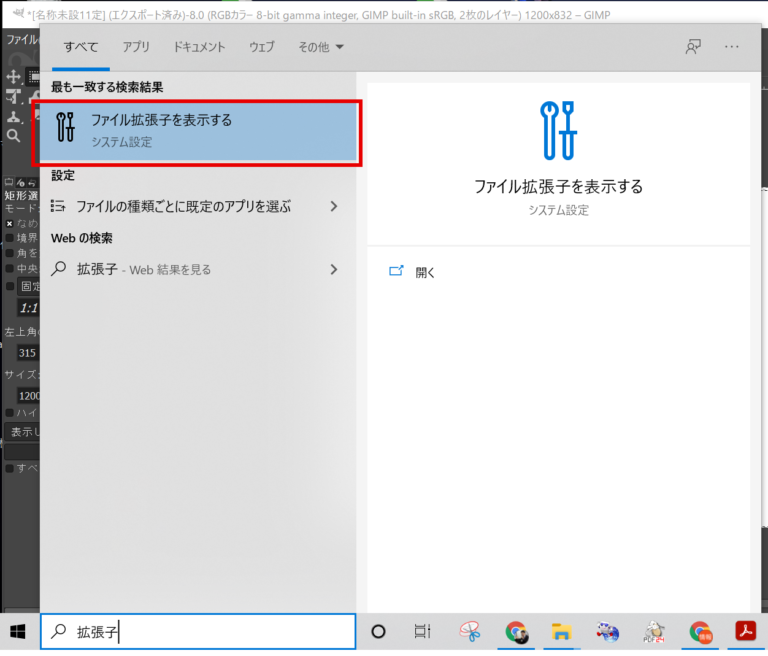Click the magnifier icon in search box

coord(59,631)
